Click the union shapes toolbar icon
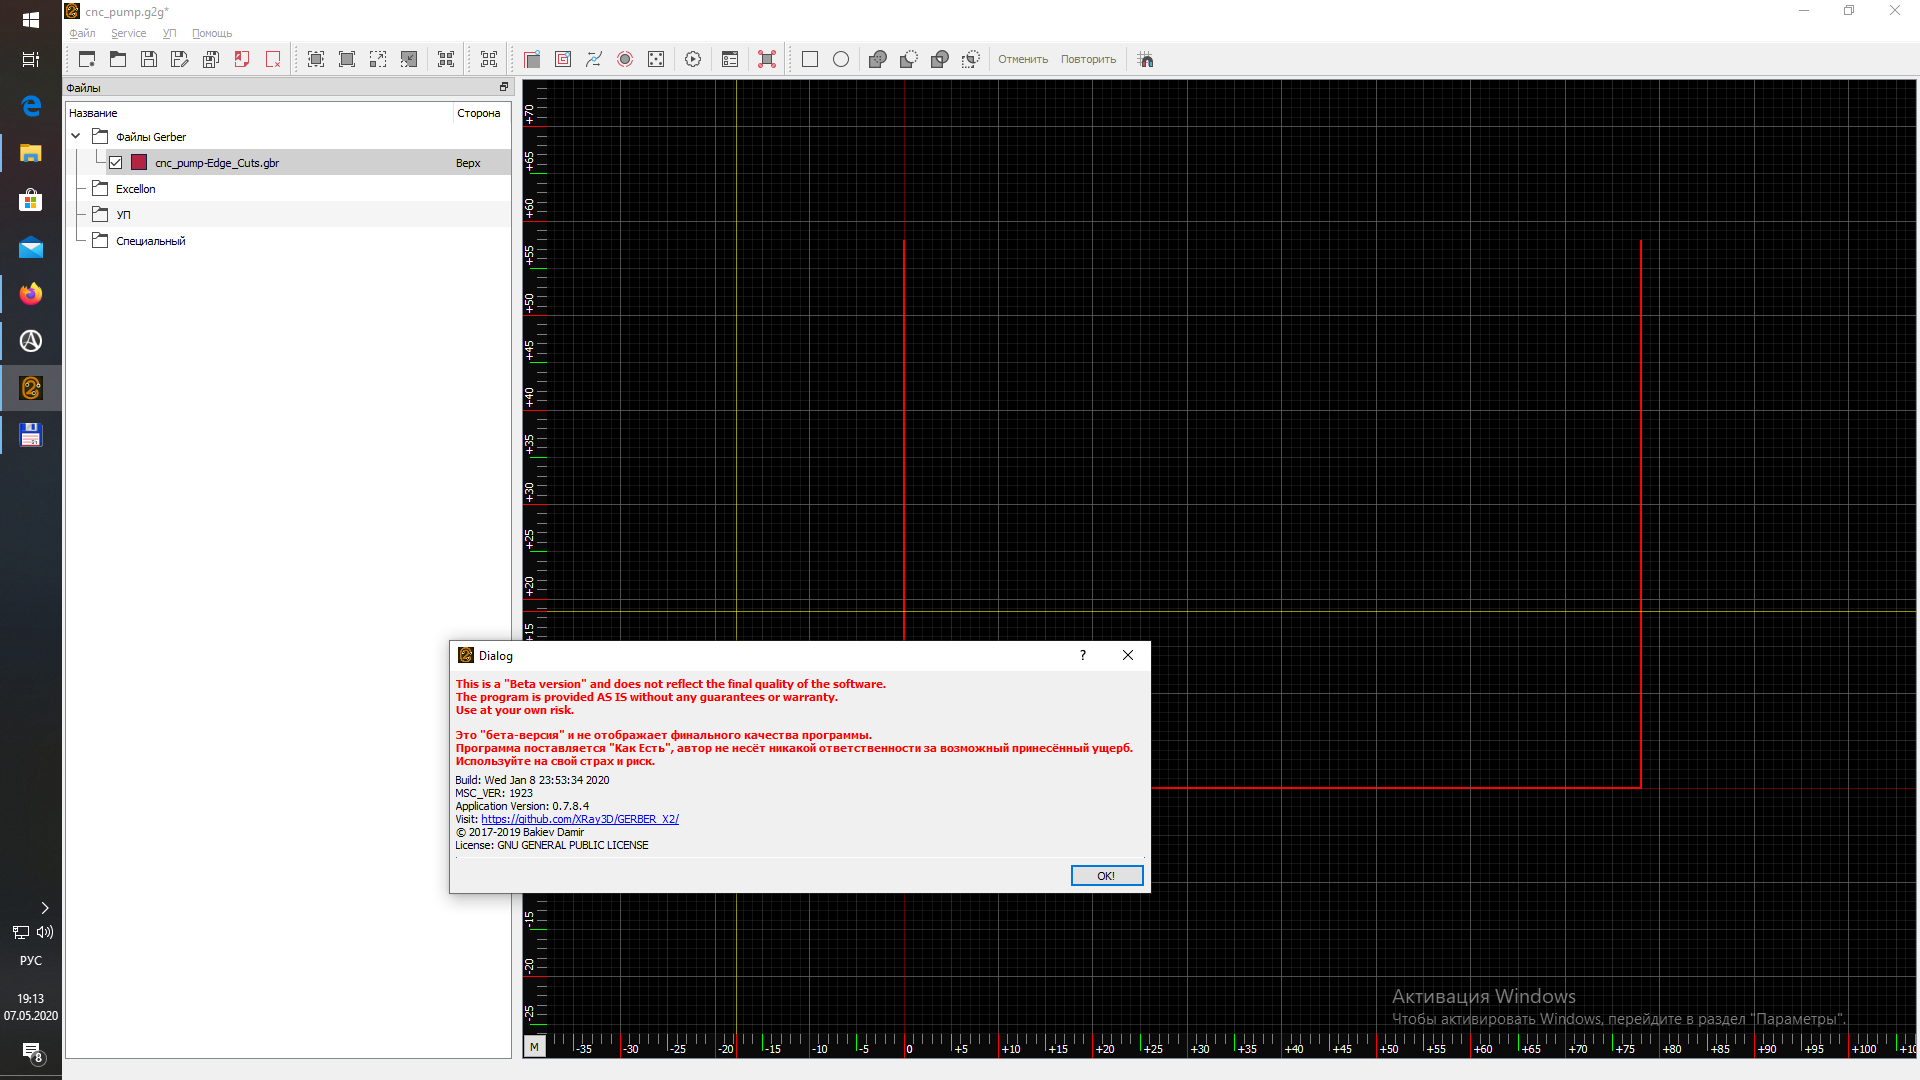1920x1080 pixels. click(878, 60)
